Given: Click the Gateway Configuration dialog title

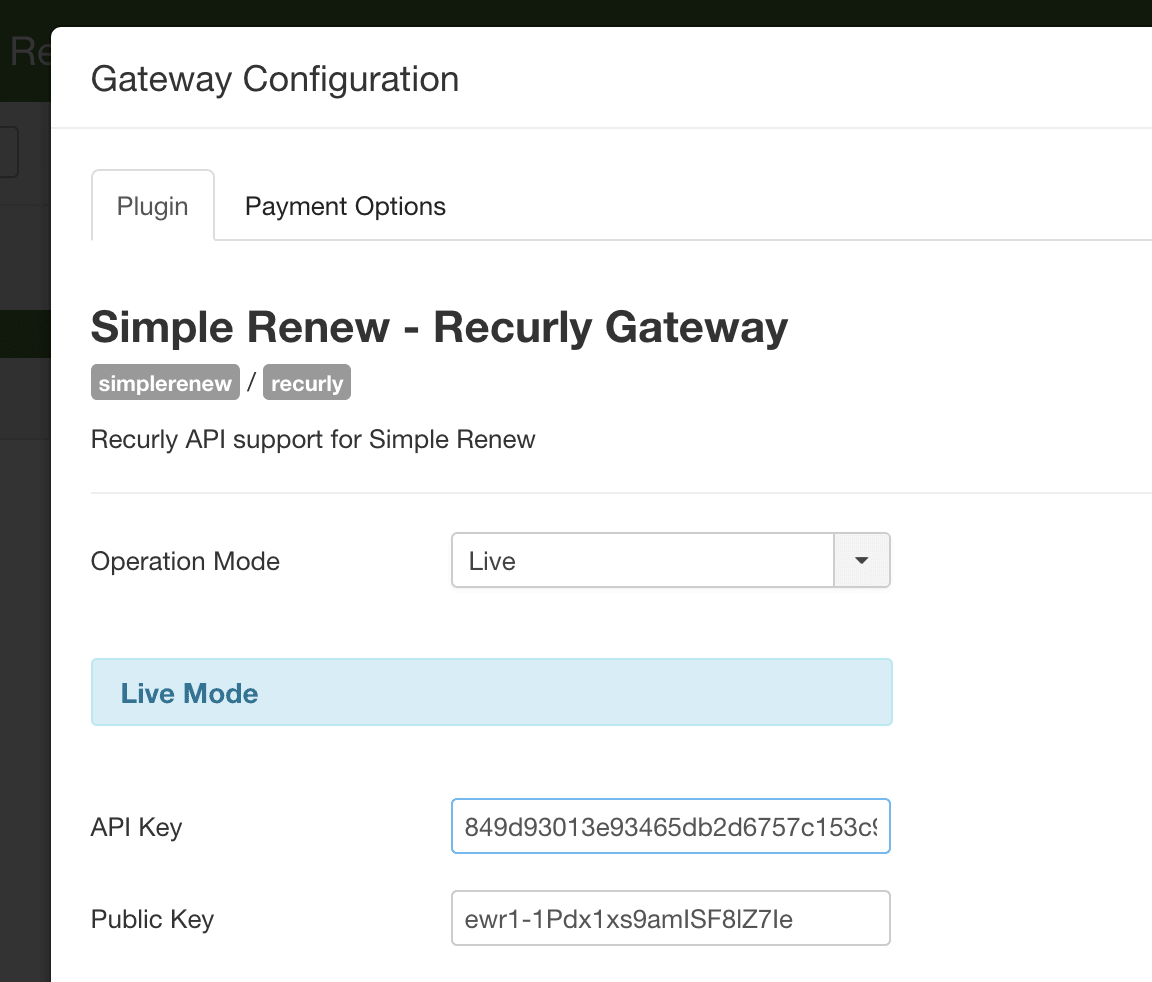Looking at the screenshot, I should pos(275,79).
